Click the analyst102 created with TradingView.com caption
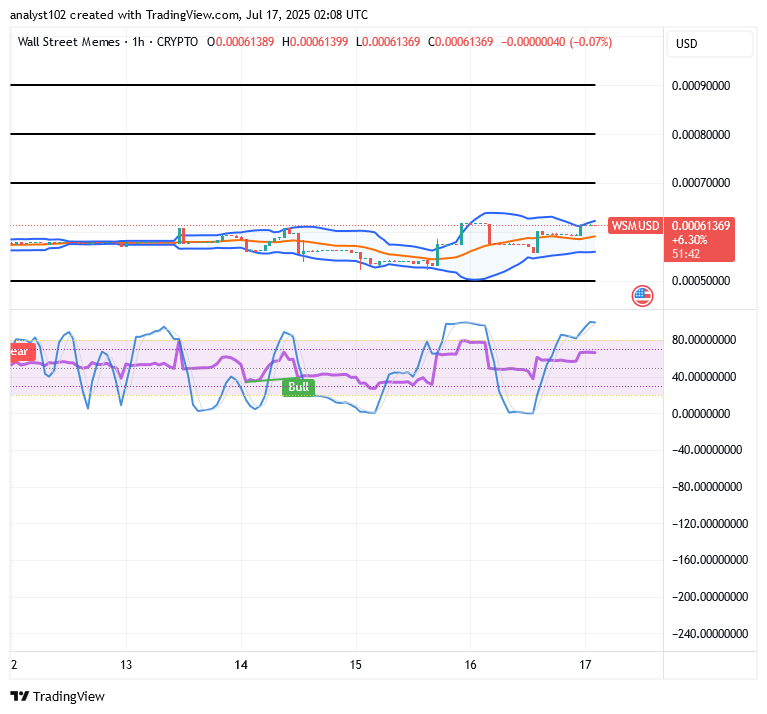This screenshot has height=714, width=767. [x=189, y=15]
